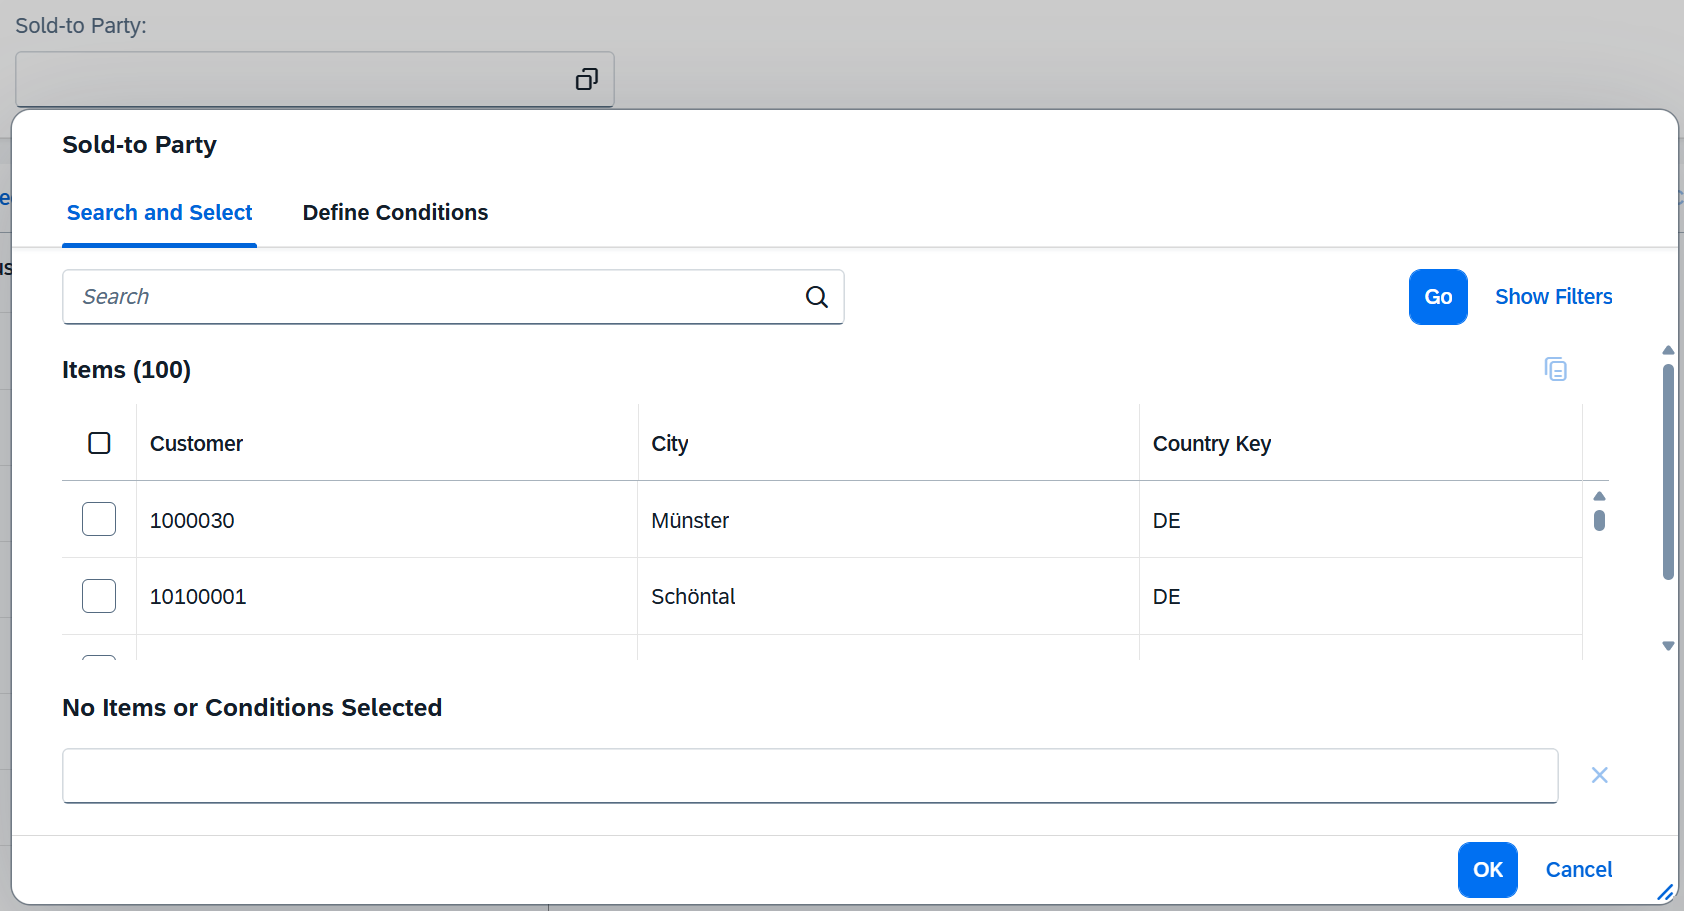The image size is (1684, 911).
Task: Click dialog scroll down arrow
Action: click(x=1668, y=646)
